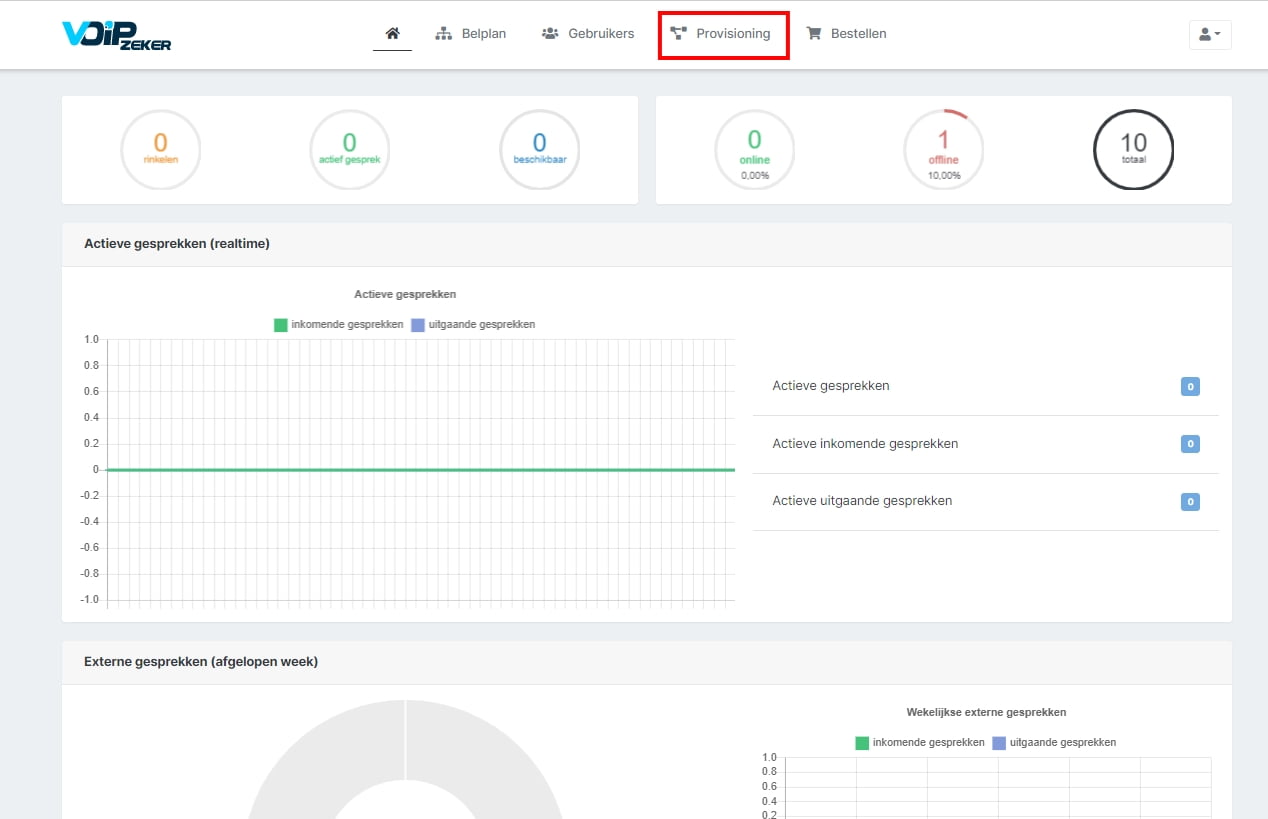Click the Belplan sitemap icon
Viewport: 1268px width, 819px height.
pyautogui.click(x=444, y=34)
